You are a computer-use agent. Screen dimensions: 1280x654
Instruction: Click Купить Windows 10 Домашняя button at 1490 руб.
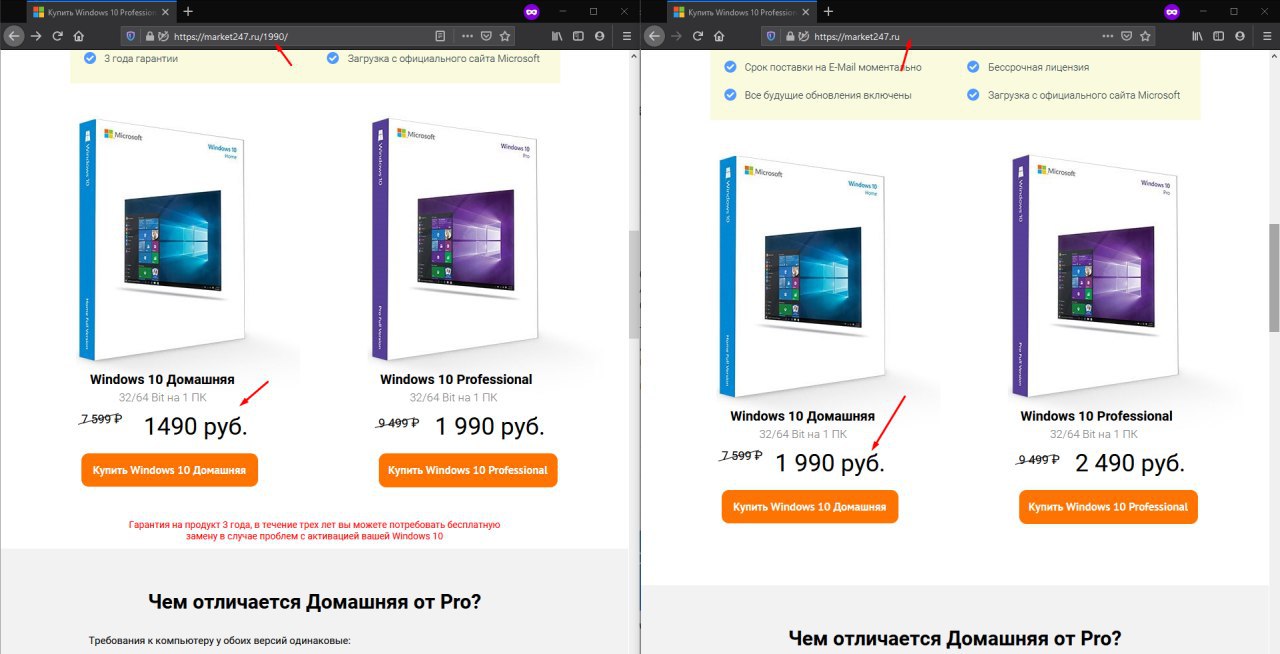[169, 470]
